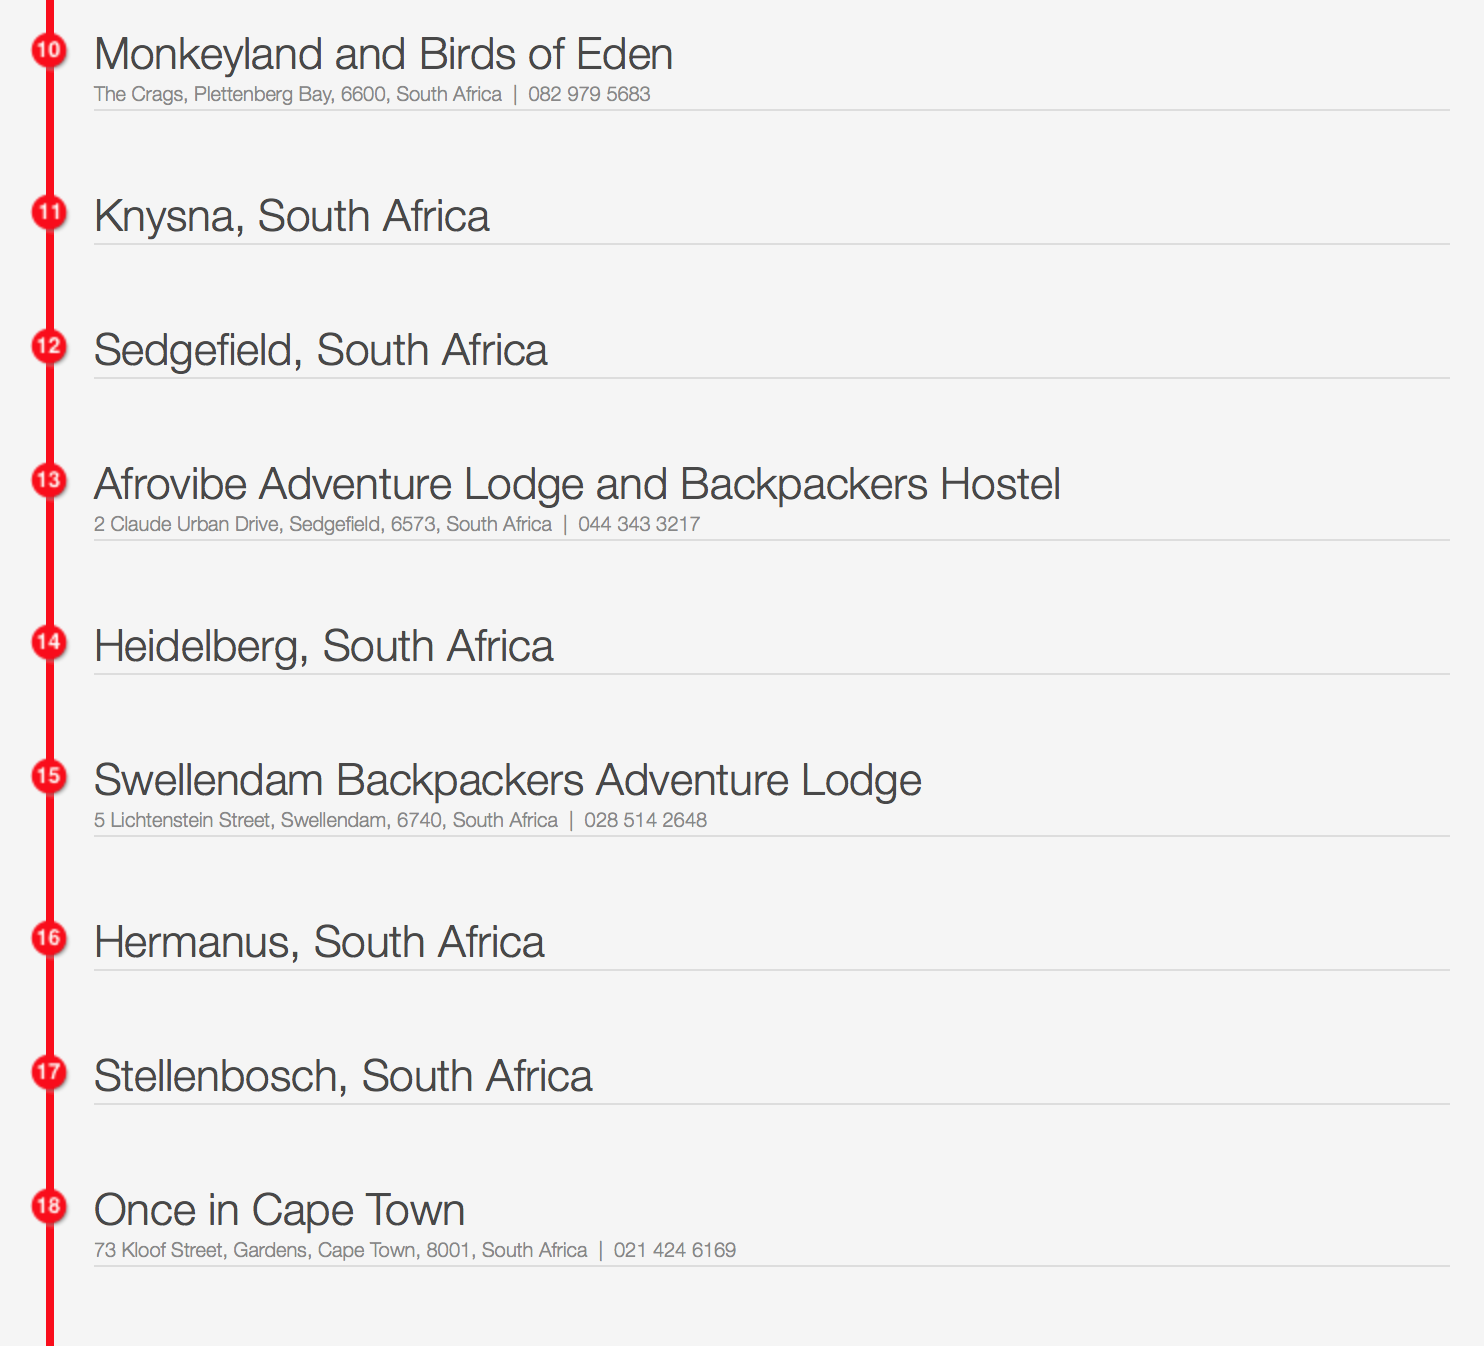Click the red marker numbered 16
The height and width of the screenshot is (1346, 1484).
click(49, 938)
